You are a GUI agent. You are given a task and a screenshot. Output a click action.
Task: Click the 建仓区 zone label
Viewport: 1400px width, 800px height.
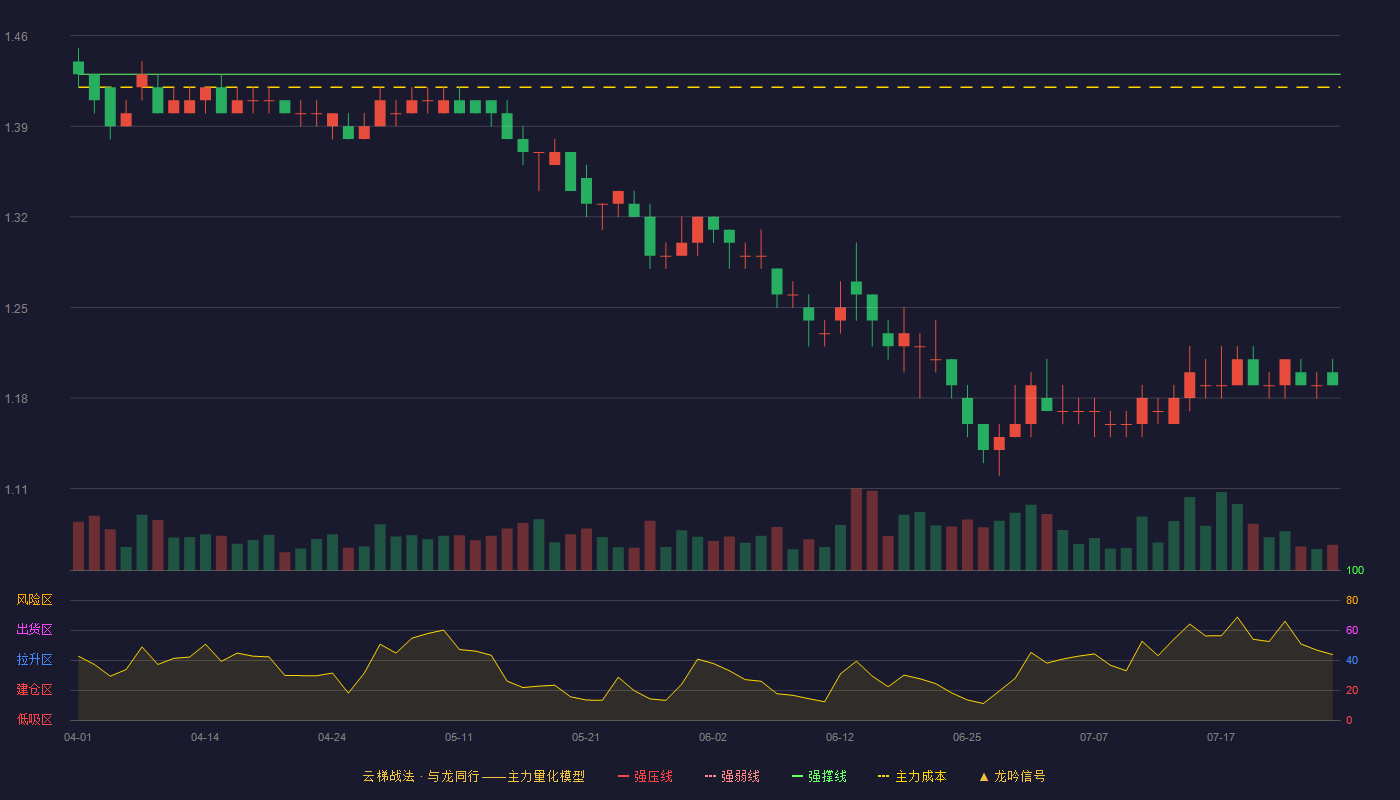tap(34, 690)
